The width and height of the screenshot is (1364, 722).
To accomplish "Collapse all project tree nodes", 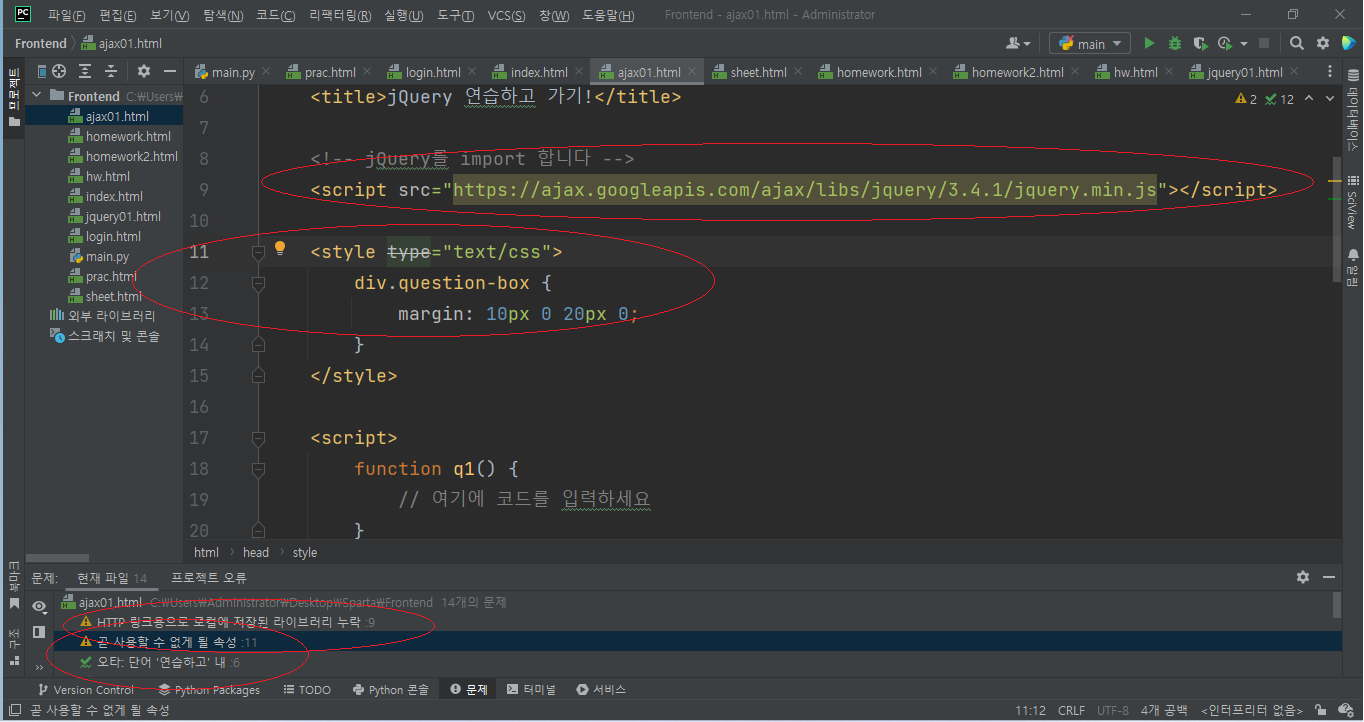I will [111, 71].
